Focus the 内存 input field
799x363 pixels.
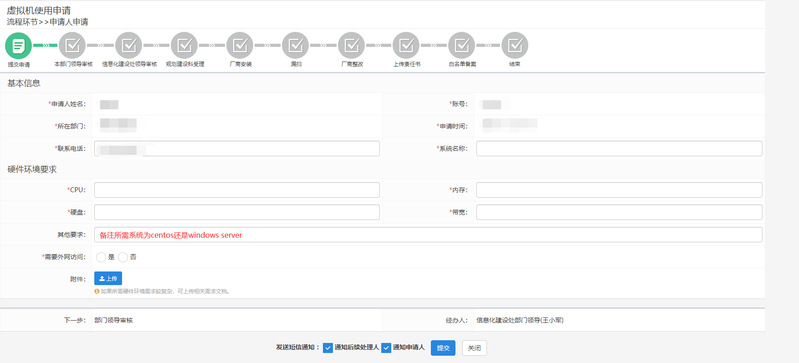619,190
